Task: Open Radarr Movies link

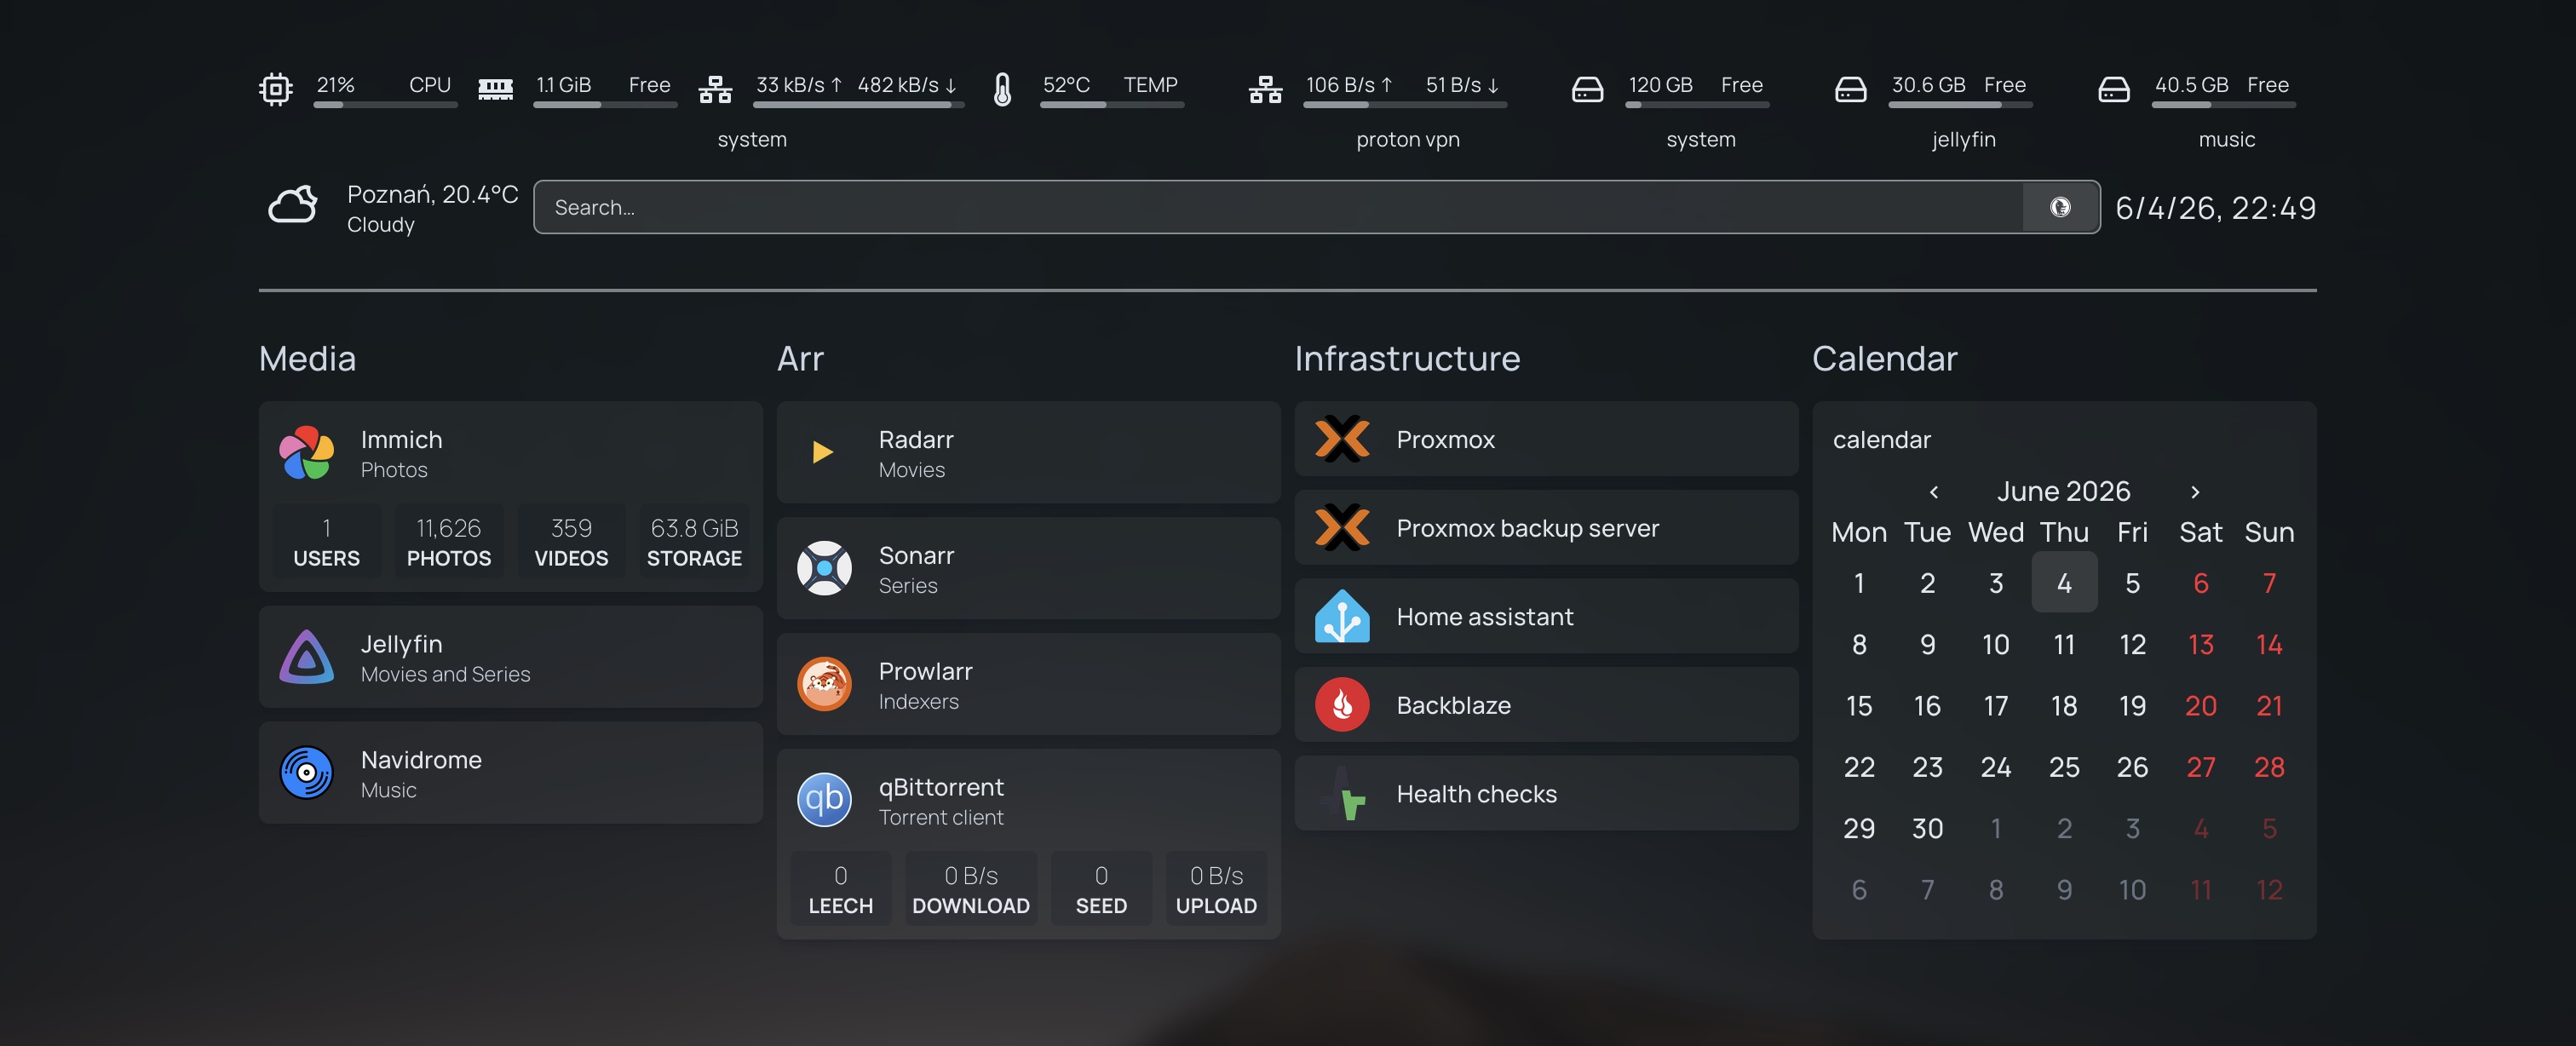Action: [x=1028, y=453]
